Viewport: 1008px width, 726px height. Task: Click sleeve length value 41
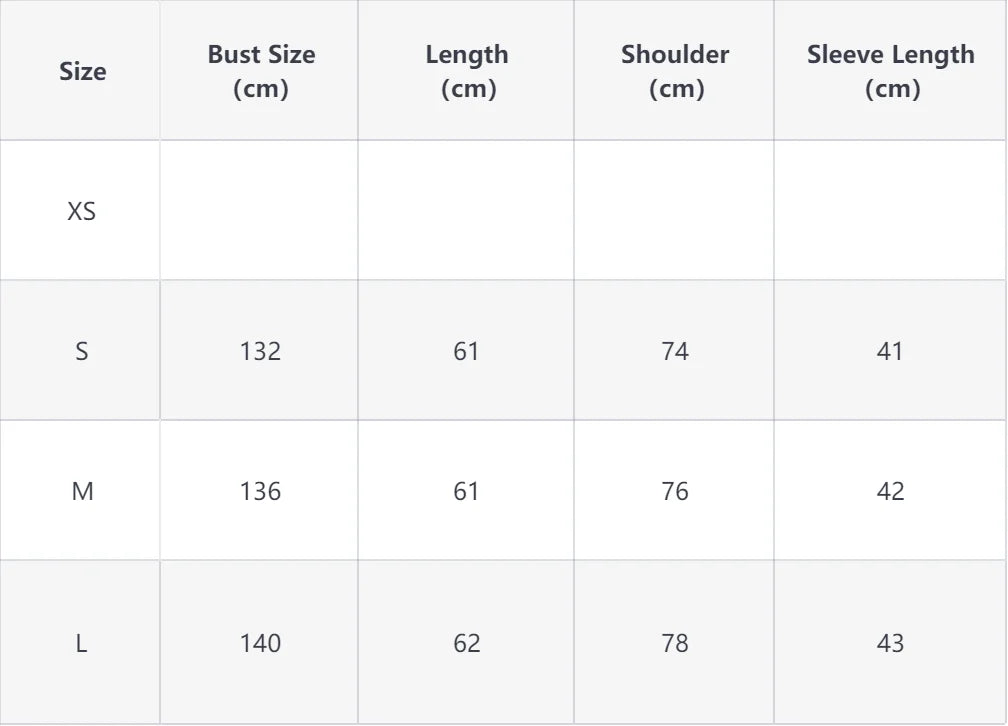pos(890,351)
